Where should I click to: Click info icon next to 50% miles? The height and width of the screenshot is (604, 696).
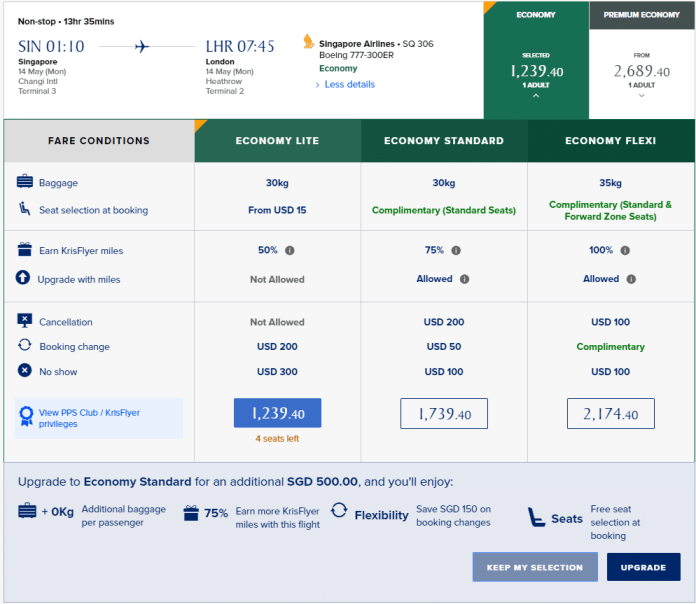point(289,251)
